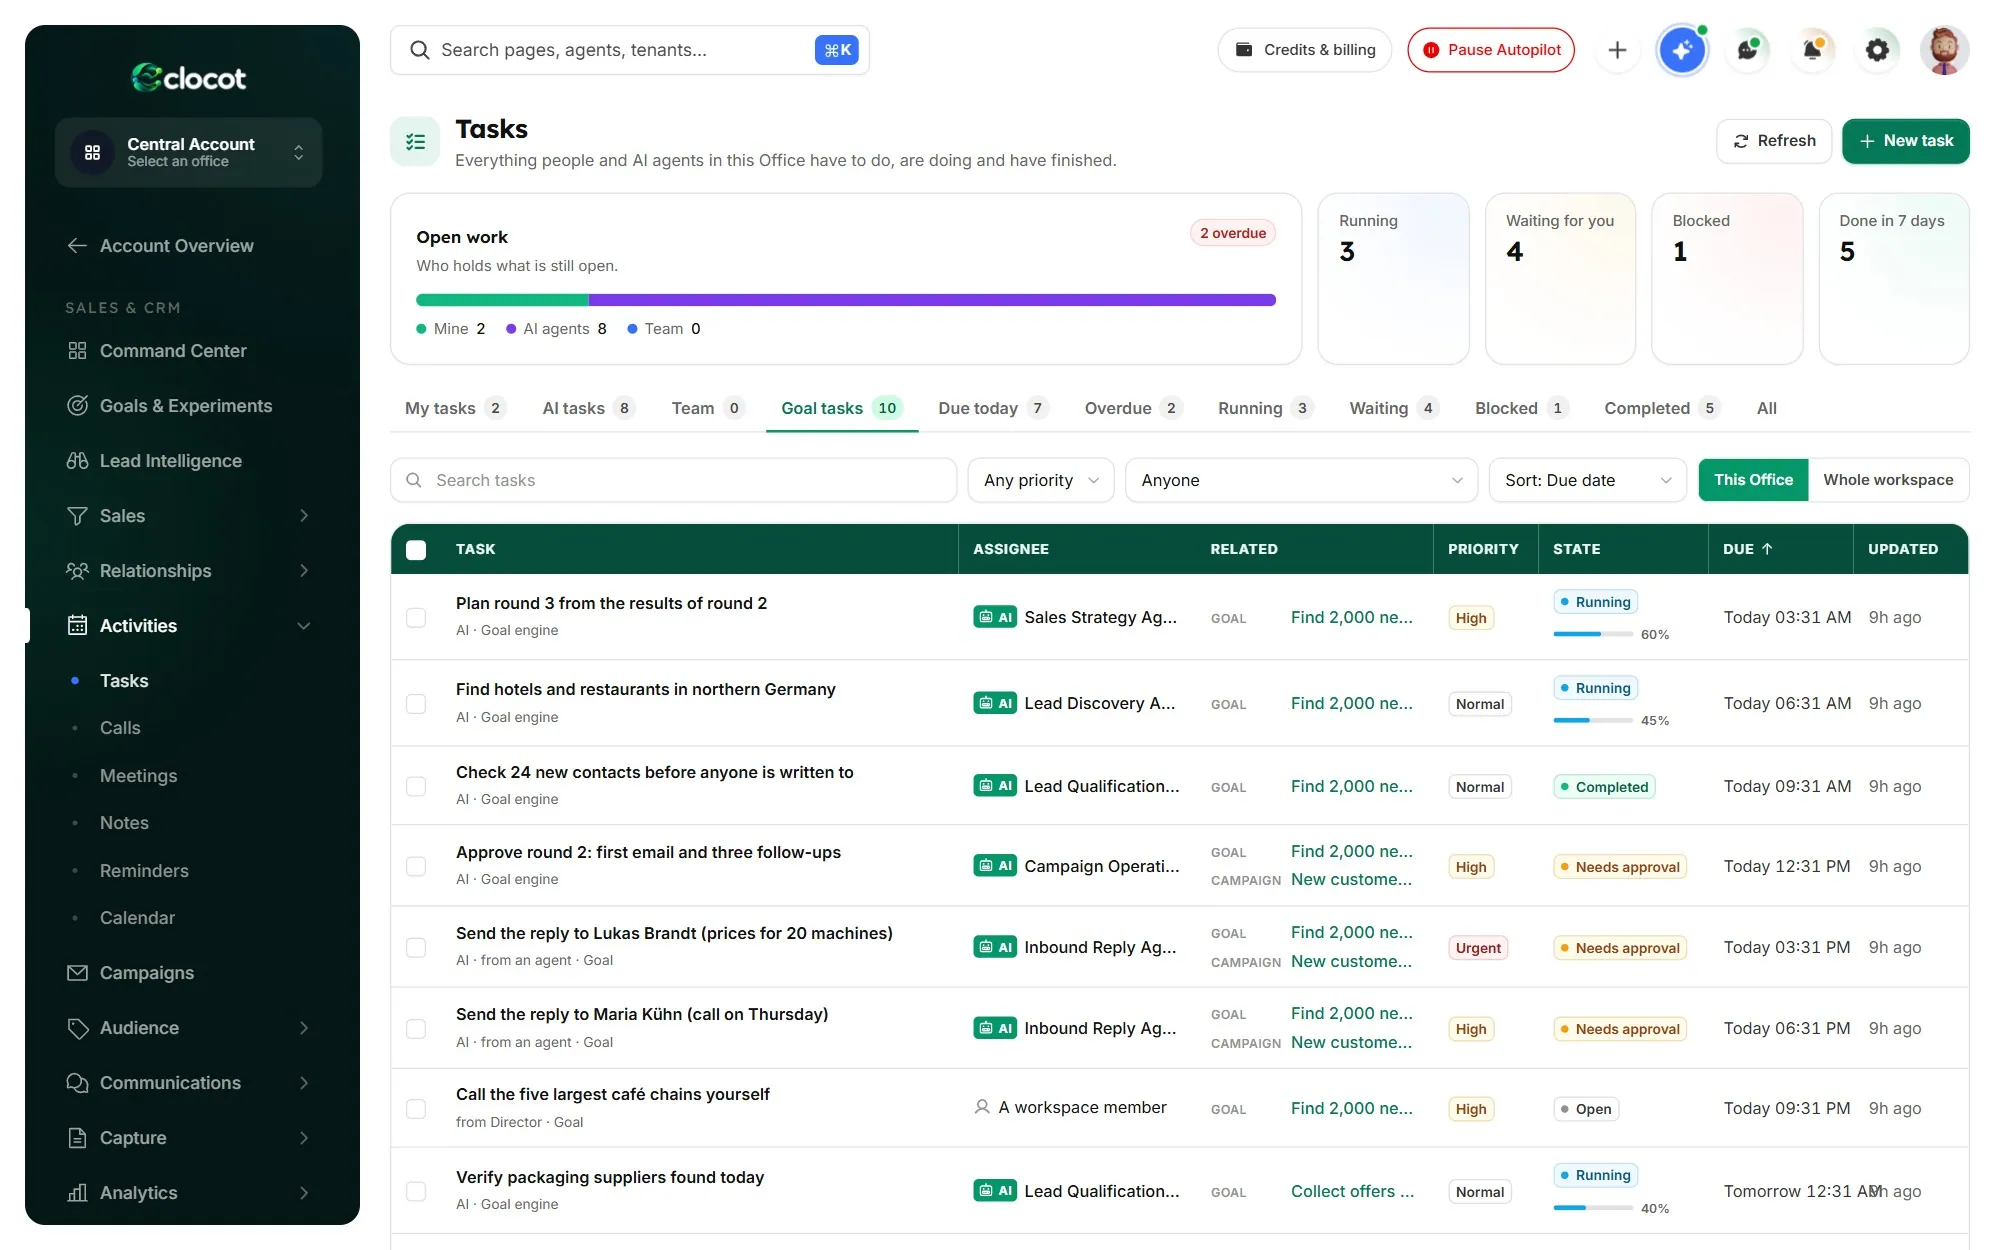Image resolution: width=2000 pixels, height=1250 pixels.
Task: Open the chat messages icon
Action: [1747, 50]
